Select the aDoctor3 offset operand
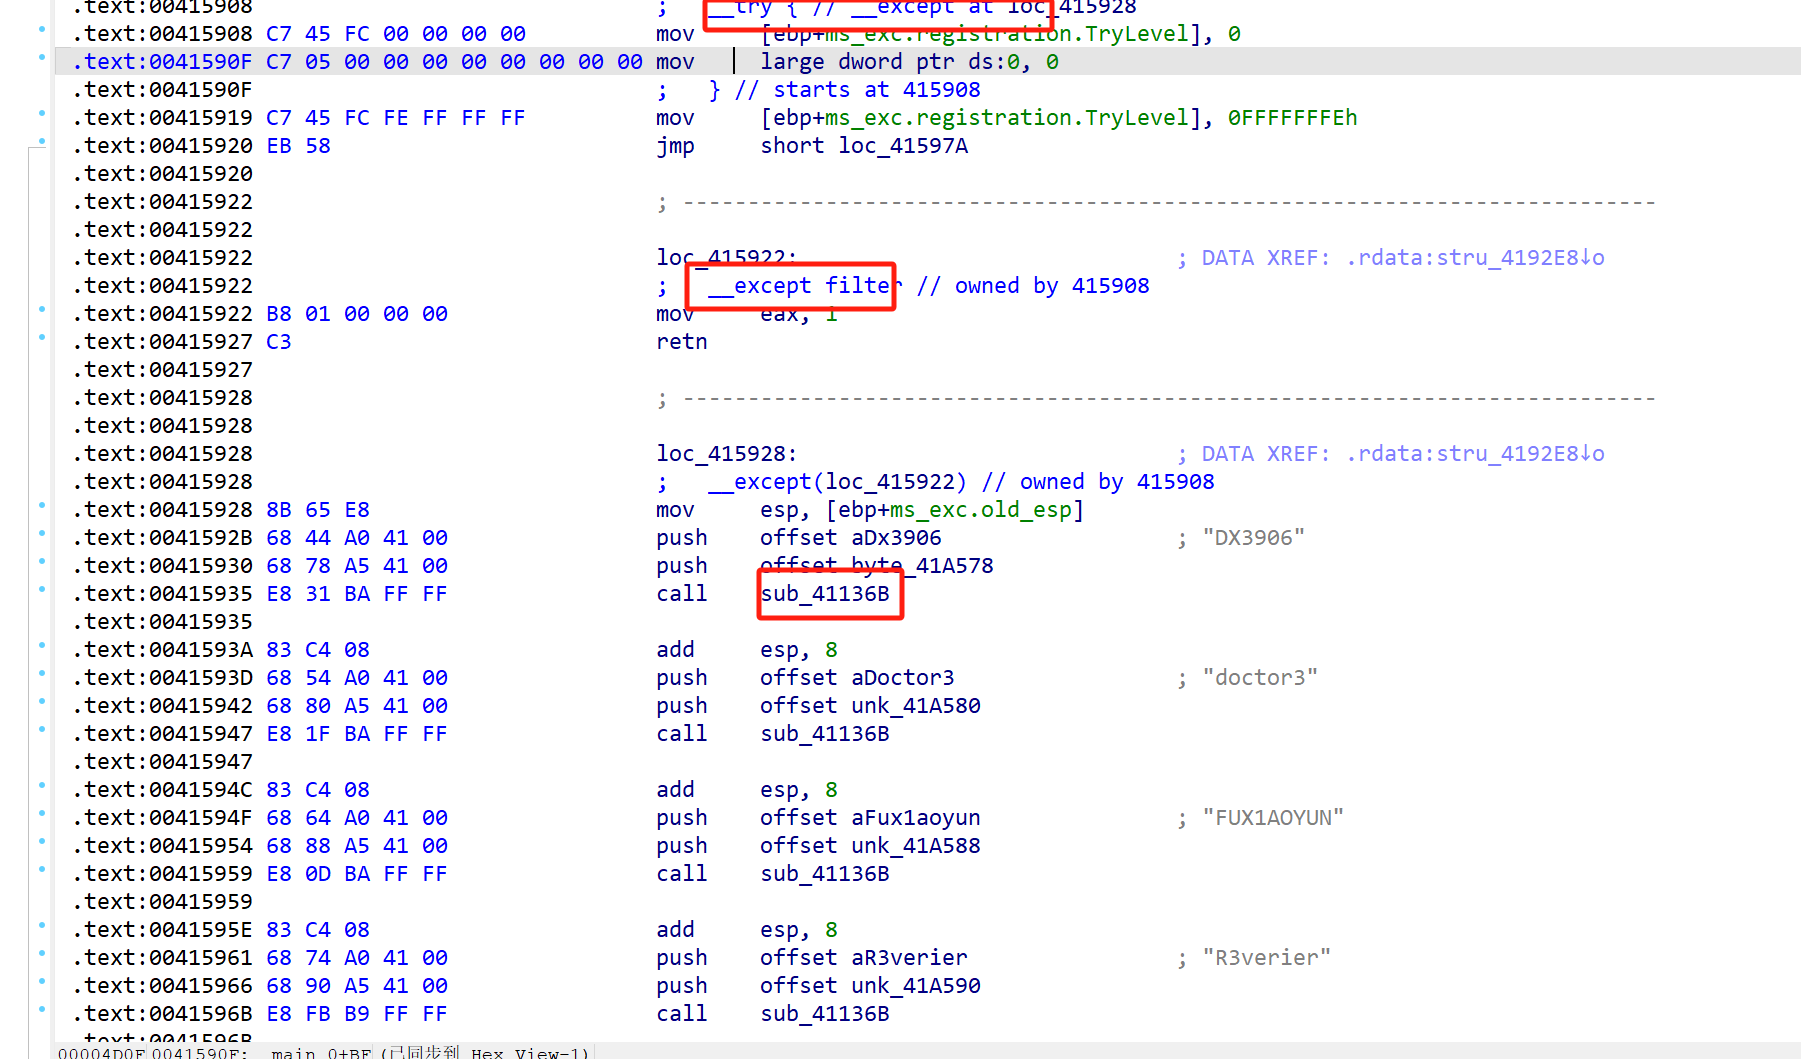The height and width of the screenshot is (1059, 1801). point(902,678)
